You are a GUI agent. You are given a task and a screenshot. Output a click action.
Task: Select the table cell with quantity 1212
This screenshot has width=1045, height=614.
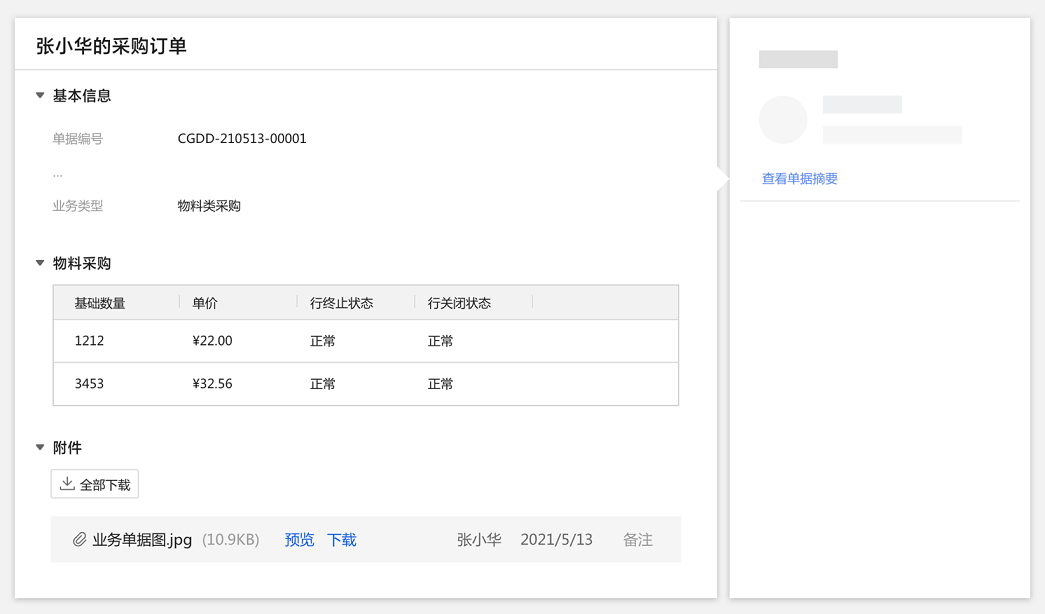pyautogui.click(x=89, y=341)
